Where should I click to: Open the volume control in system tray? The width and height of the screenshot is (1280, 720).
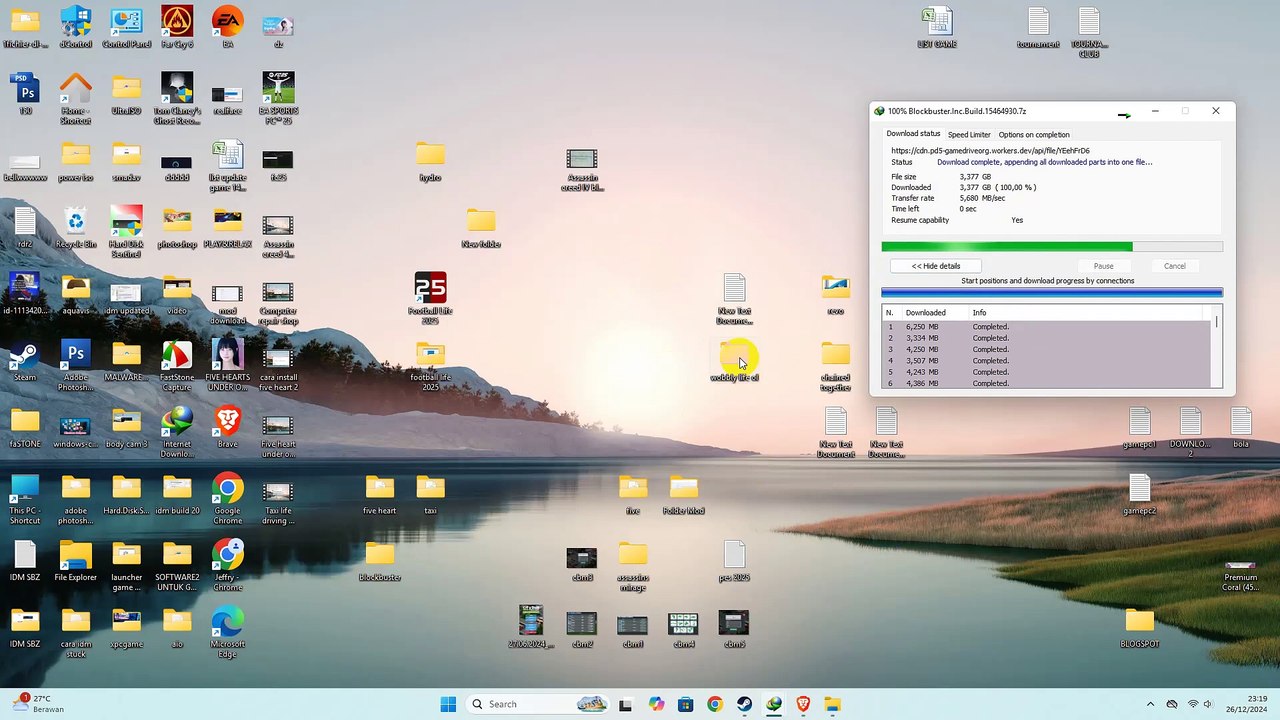[1208, 704]
